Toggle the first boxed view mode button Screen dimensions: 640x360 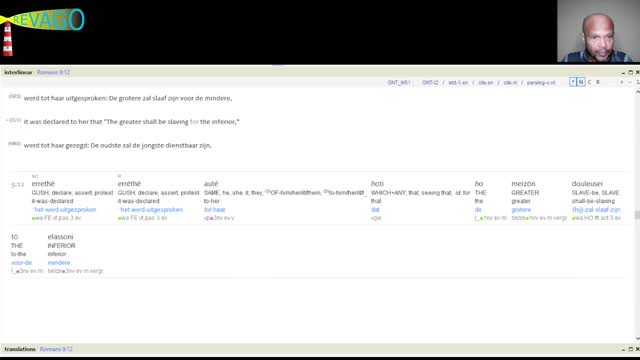click(x=573, y=82)
